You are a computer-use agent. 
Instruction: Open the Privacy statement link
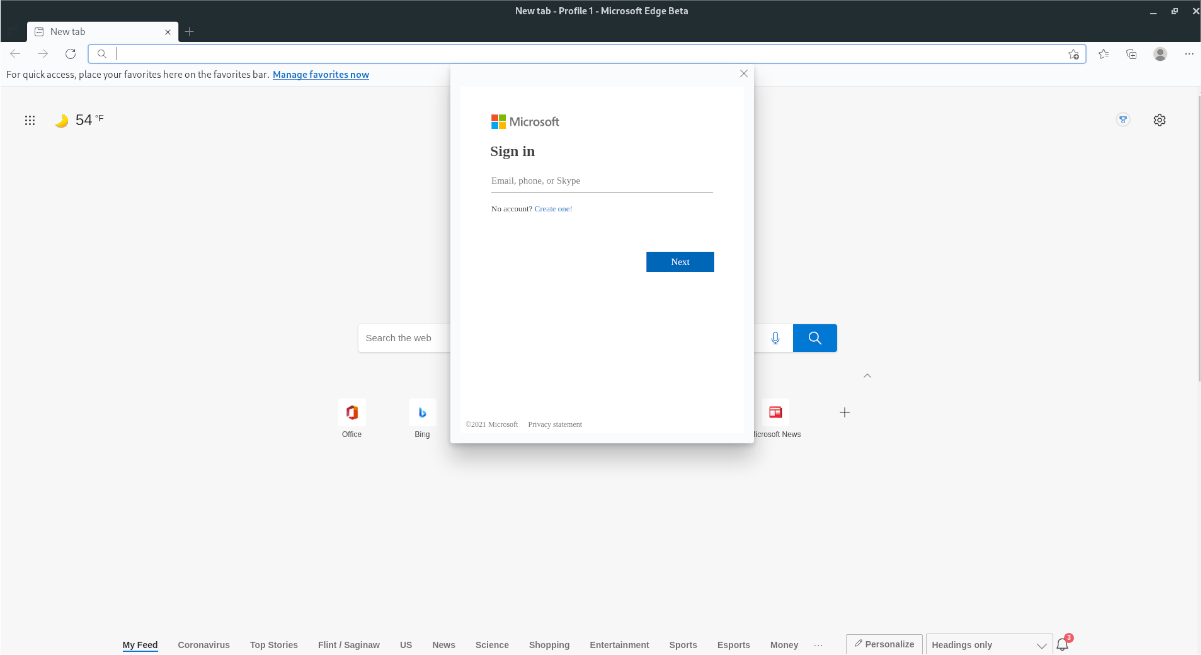click(x=555, y=425)
